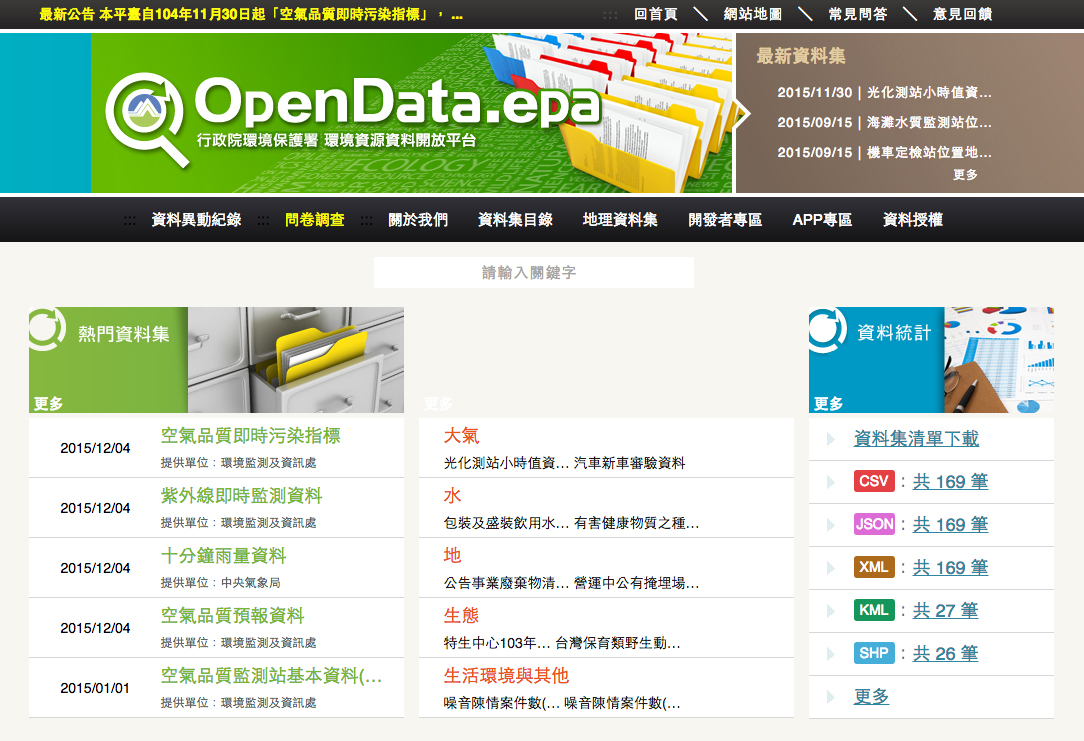The width and height of the screenshot is (1084, 741).
Task: Open the 紫外線即時監測資料 dataset
Action: [x=241, y=496]
